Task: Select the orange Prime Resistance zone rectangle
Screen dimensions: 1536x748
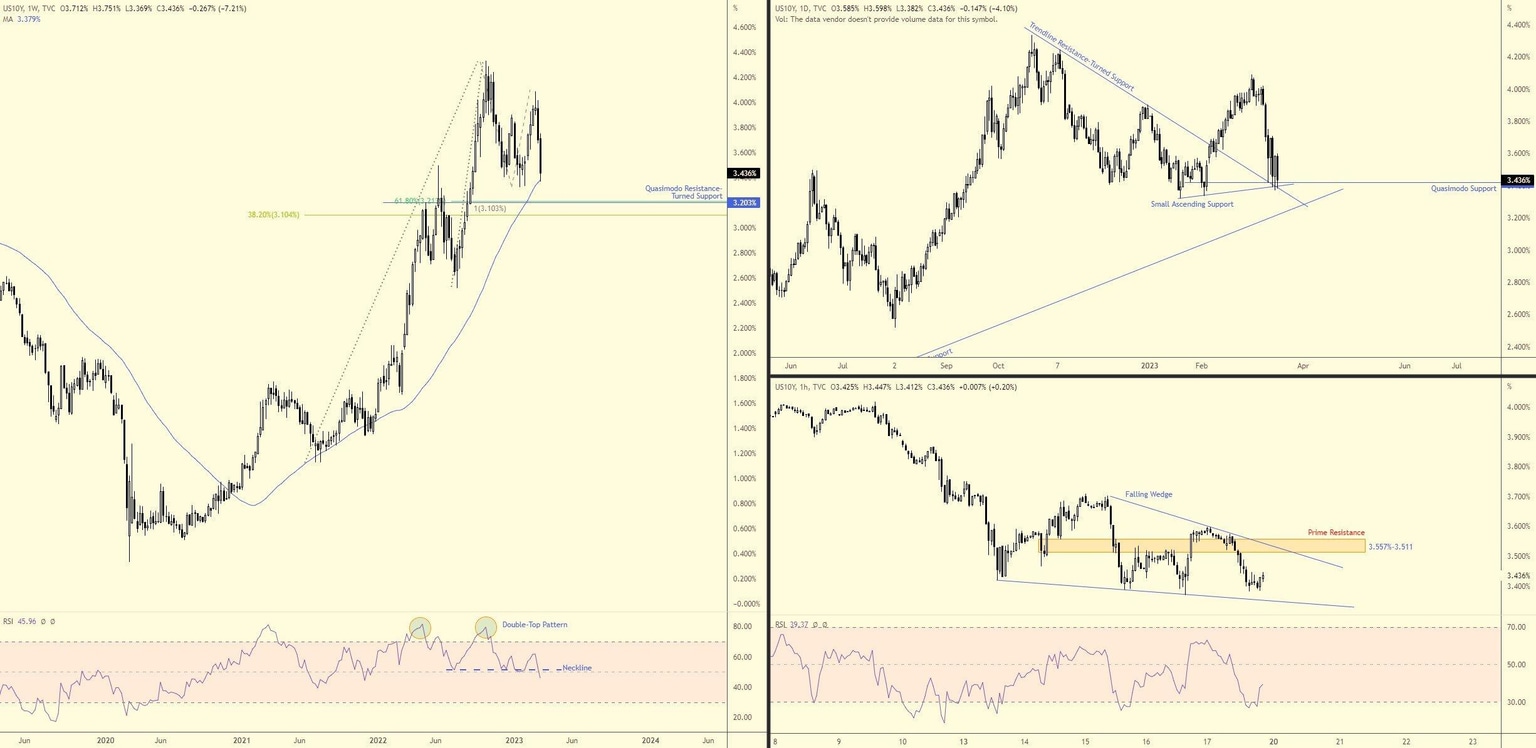Action: click(x=1205, y=546)
